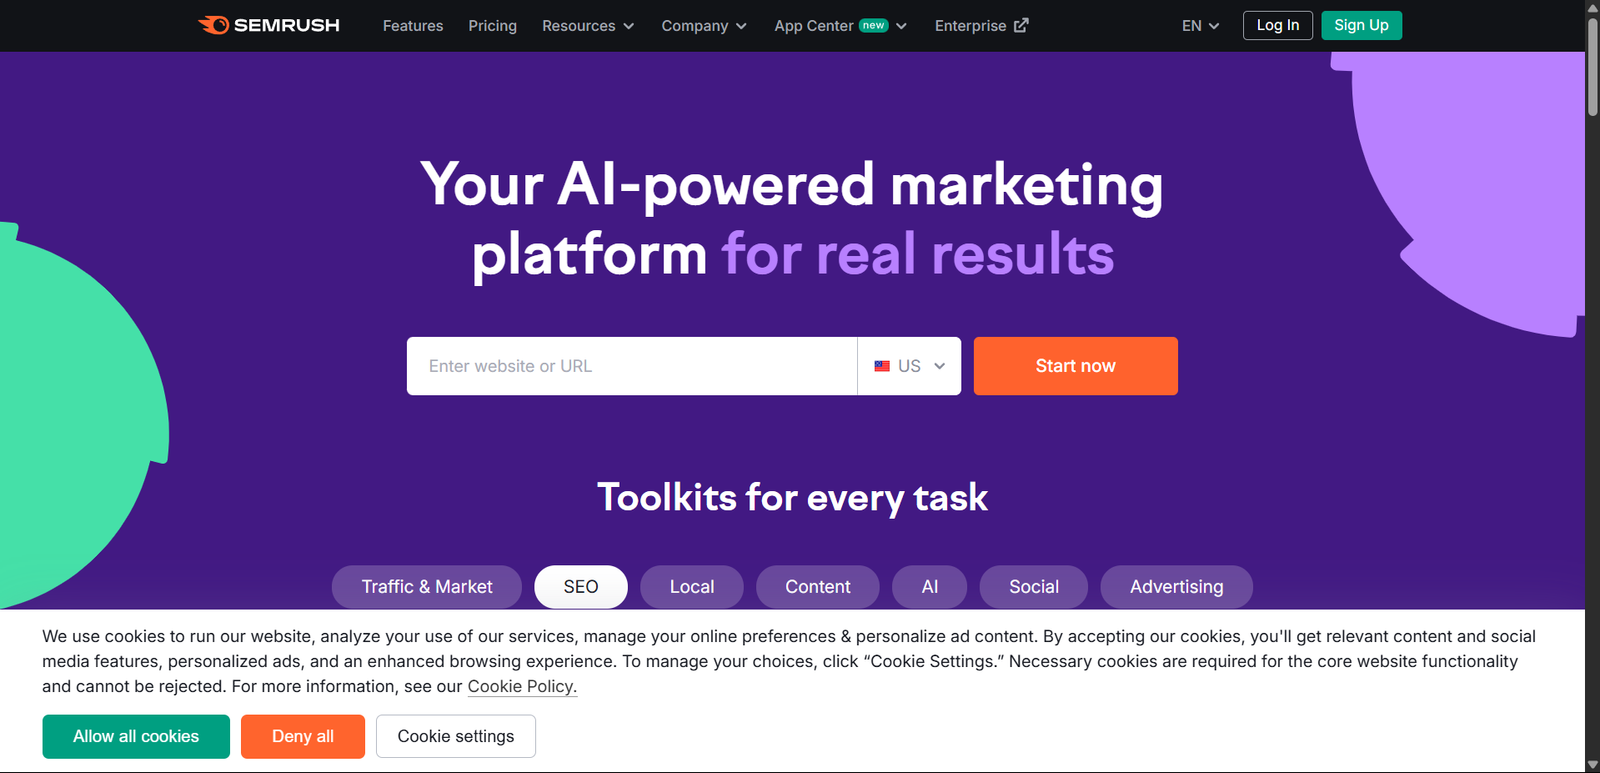Select the AI toolkit pill

tap(929, 587)
